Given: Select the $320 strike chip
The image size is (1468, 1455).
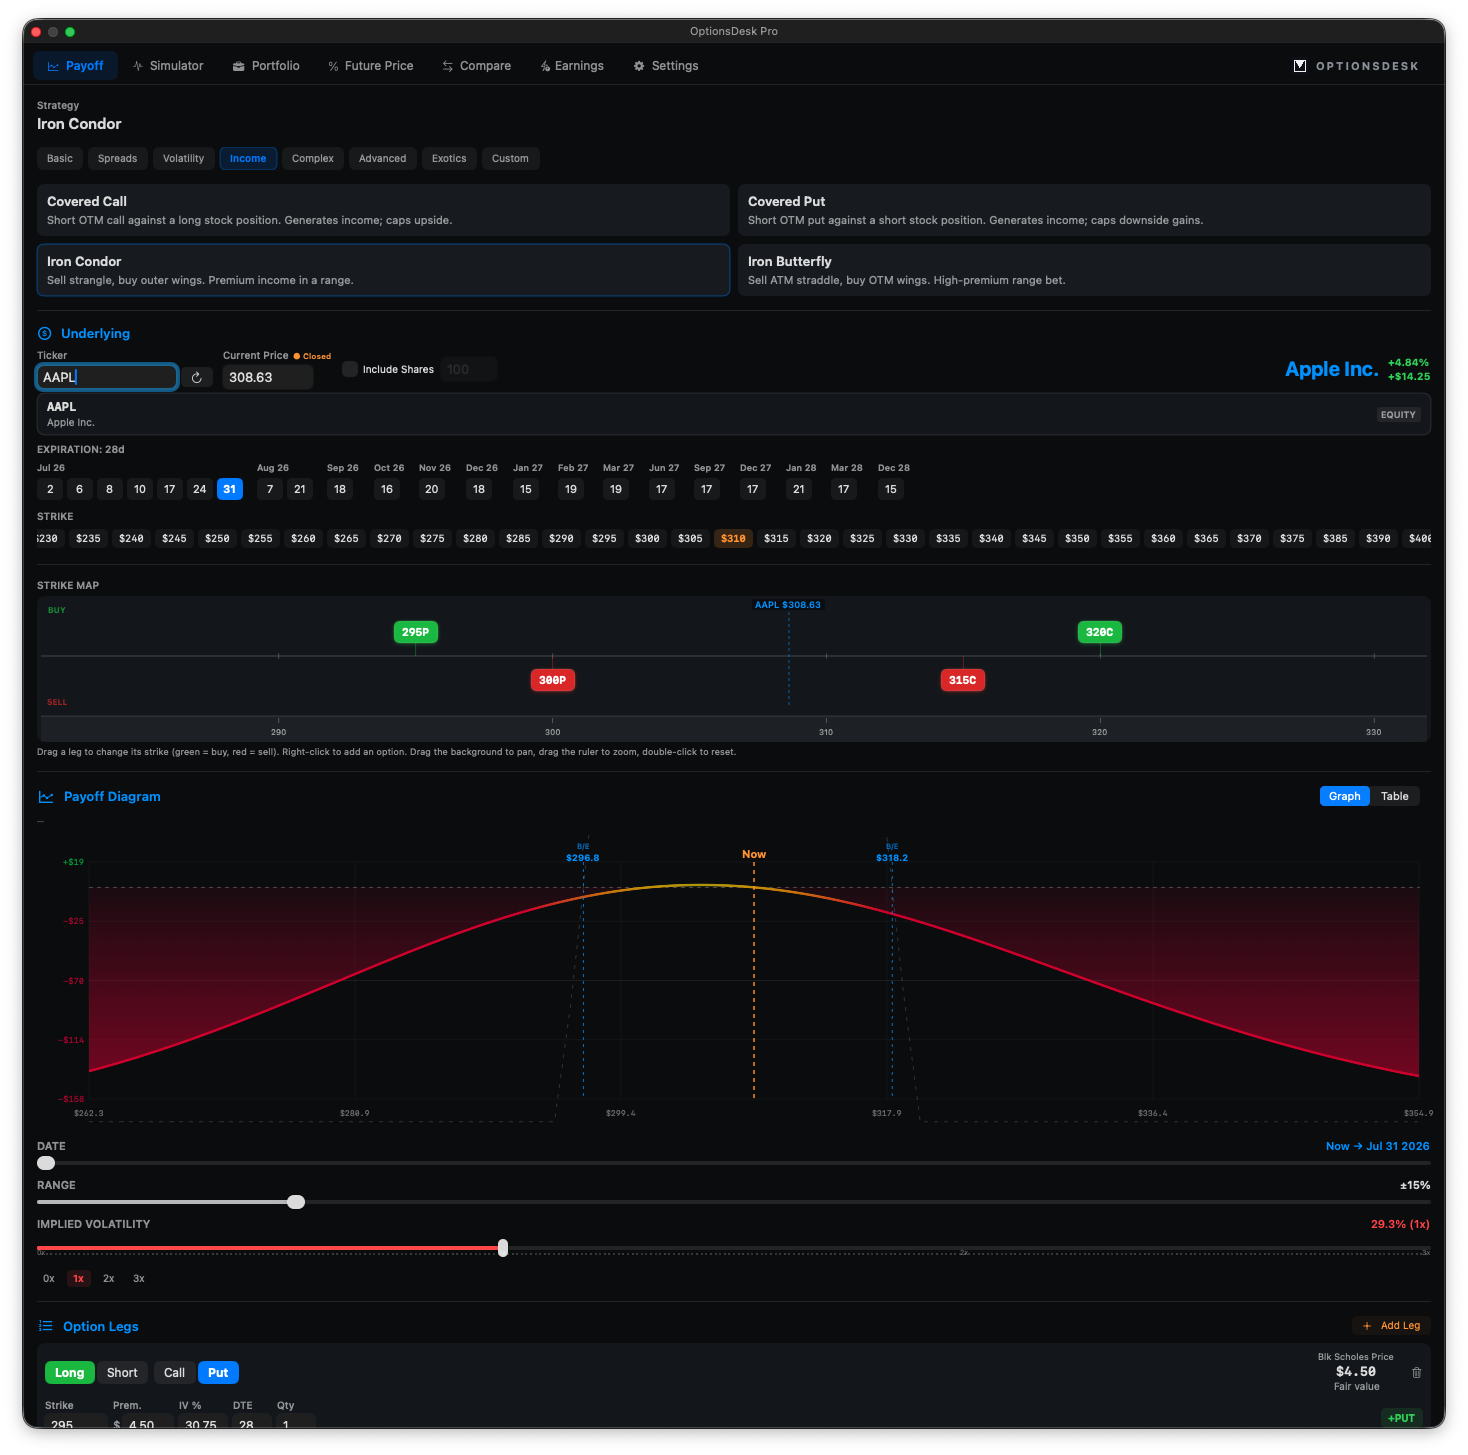Looking at the screenshot, I should (819, 538).
